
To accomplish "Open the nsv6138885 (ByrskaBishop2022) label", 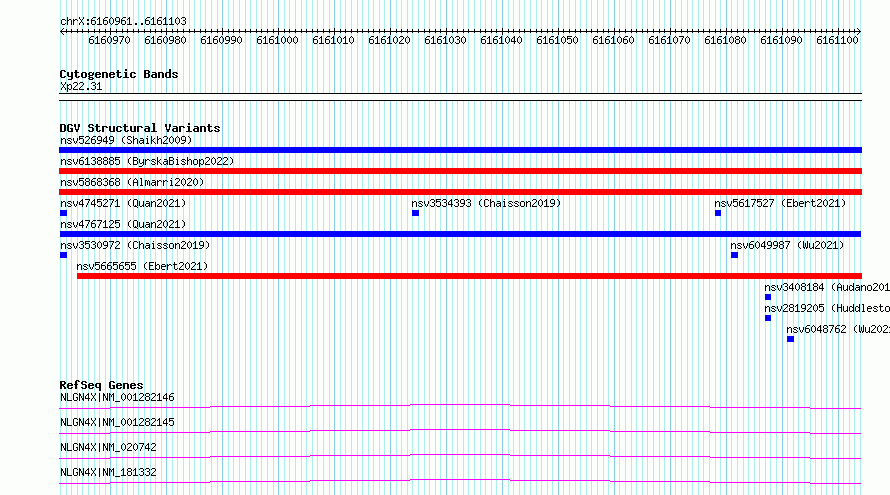I will click(x=147, y=161).
